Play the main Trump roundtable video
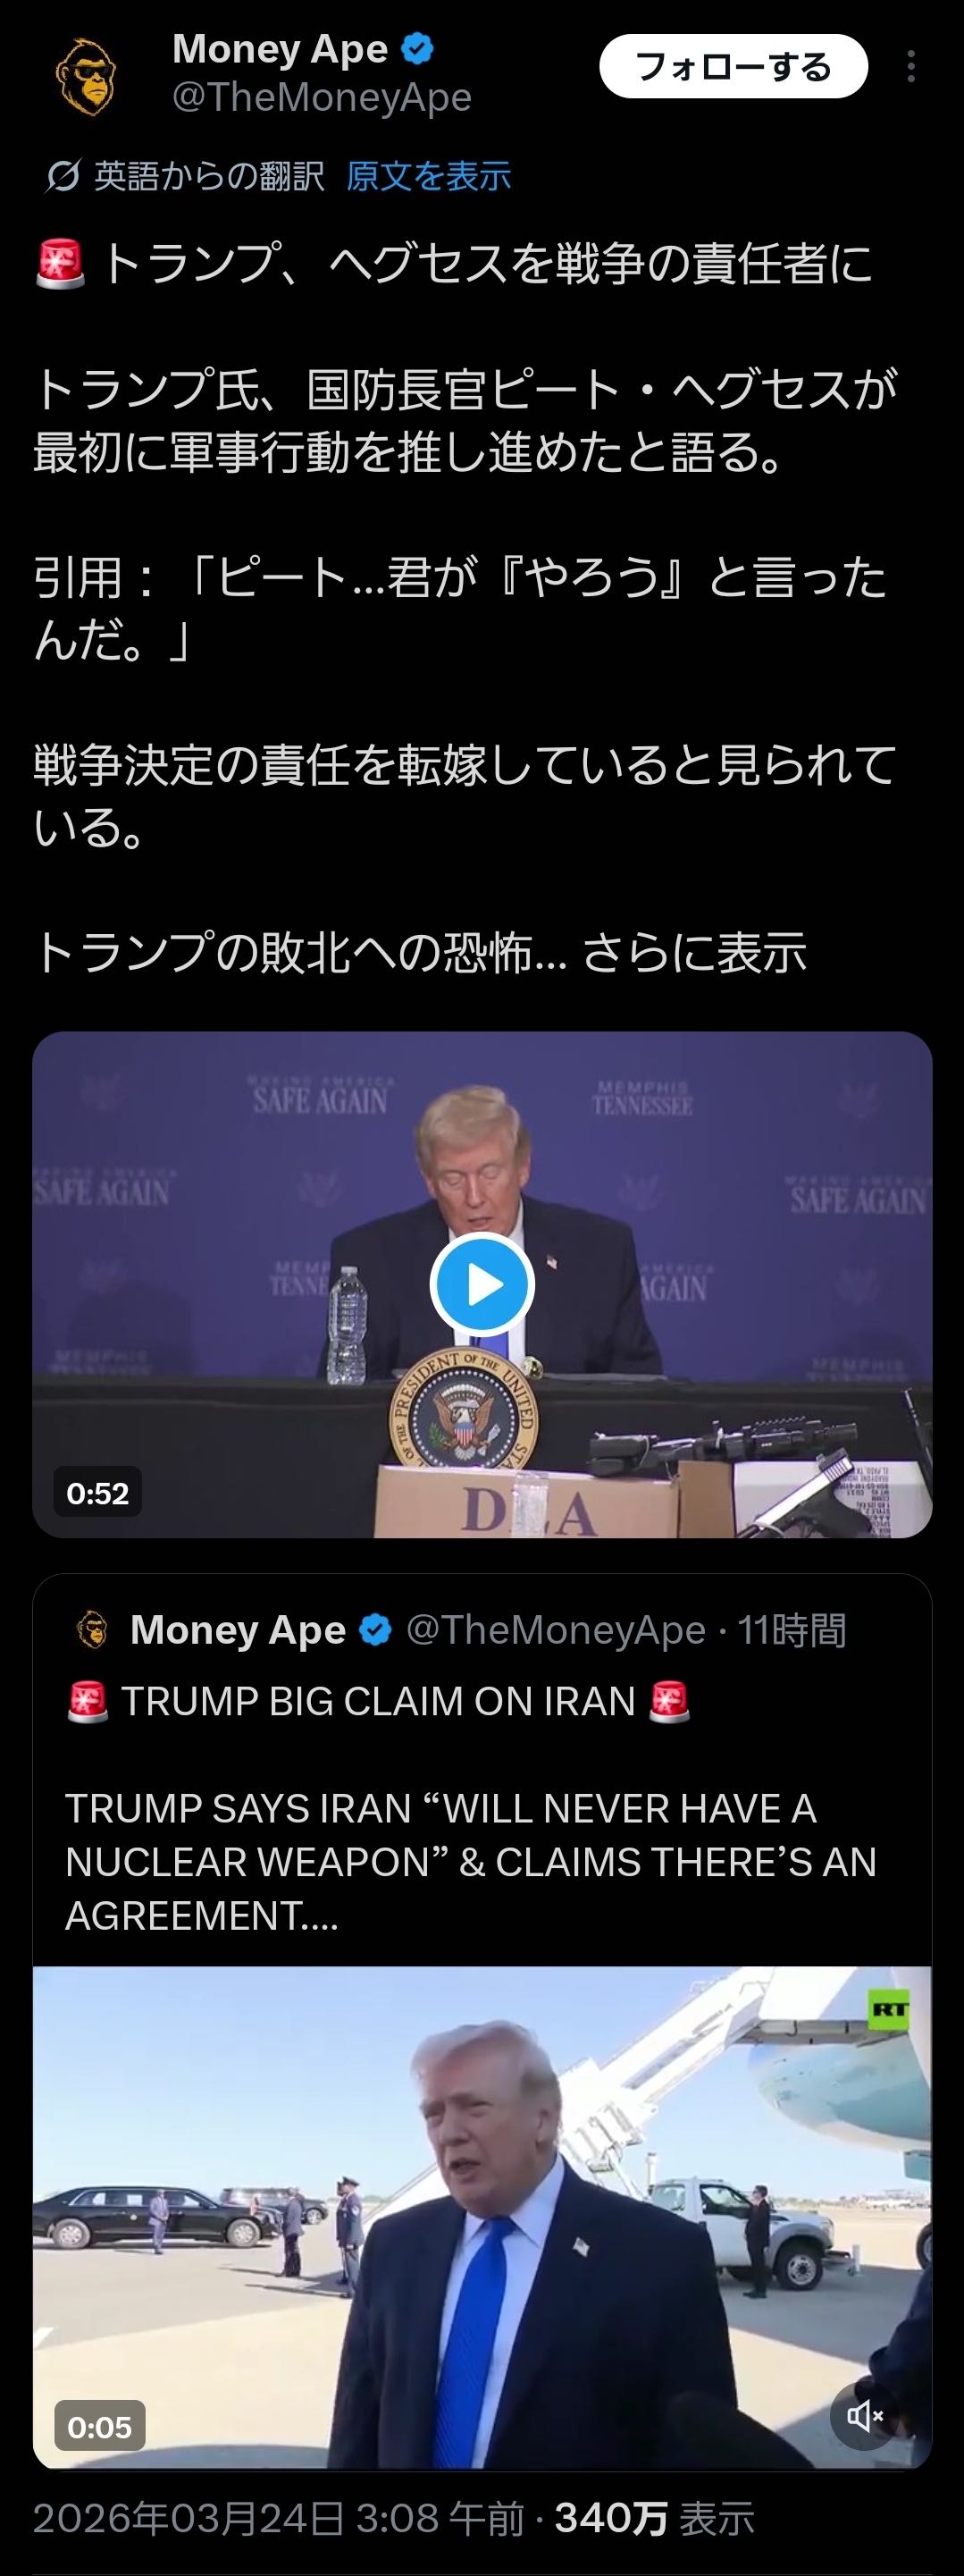964x2576 pixels. tap(482, 1284)
